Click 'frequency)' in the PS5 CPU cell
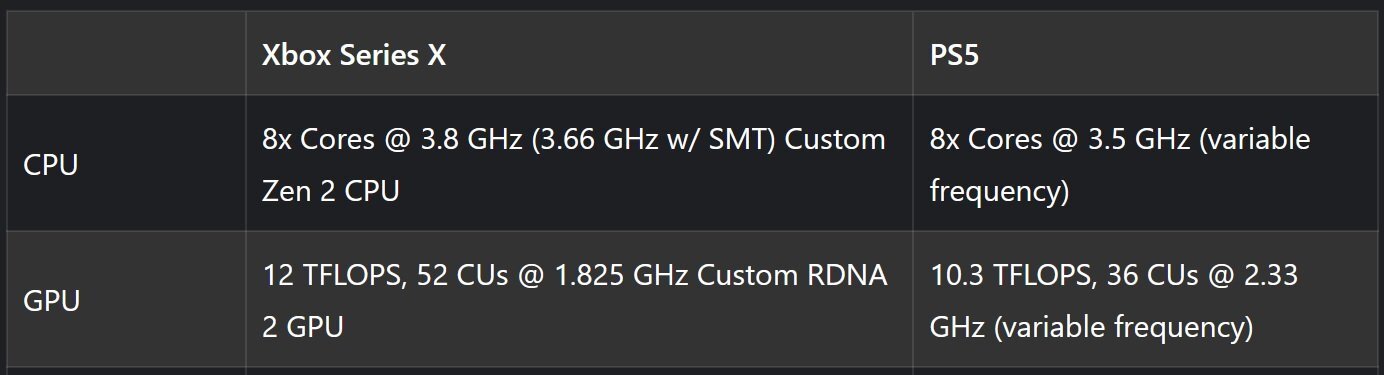 click(x=999, y=191)
